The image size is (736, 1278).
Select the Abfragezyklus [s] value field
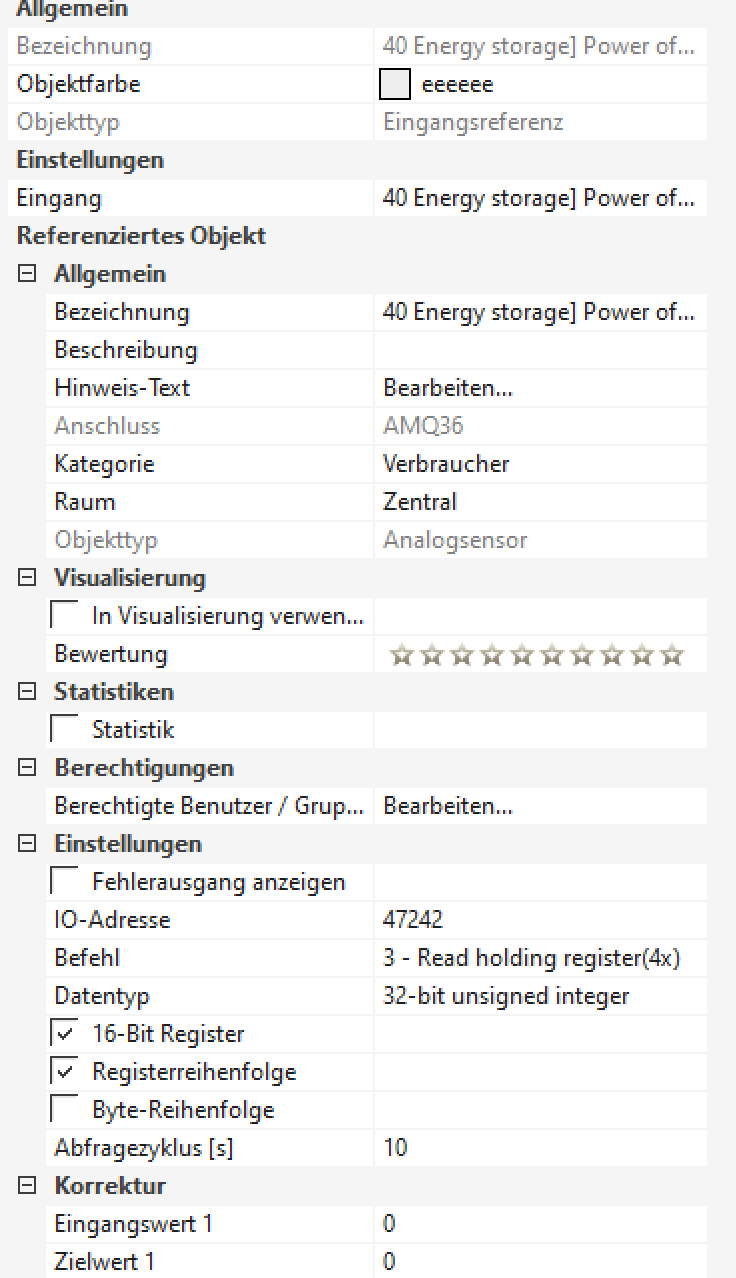540,1148
